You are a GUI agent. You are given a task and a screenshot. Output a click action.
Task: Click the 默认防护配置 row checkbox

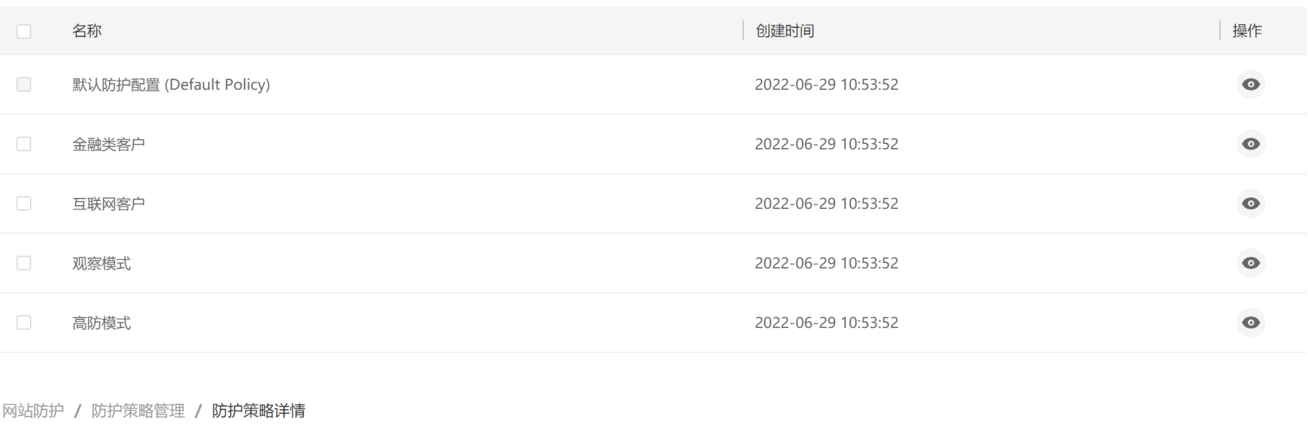[24, 85]
